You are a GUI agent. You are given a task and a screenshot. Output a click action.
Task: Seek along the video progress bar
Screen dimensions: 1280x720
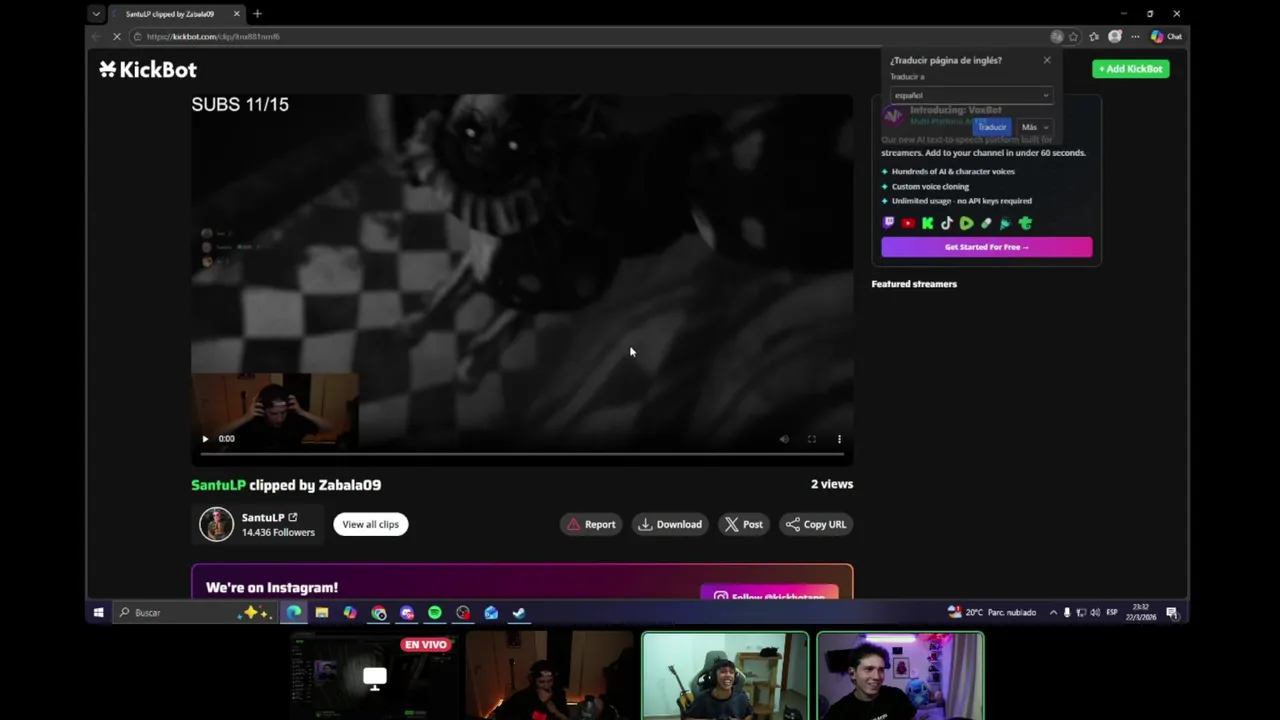point(522,454)
